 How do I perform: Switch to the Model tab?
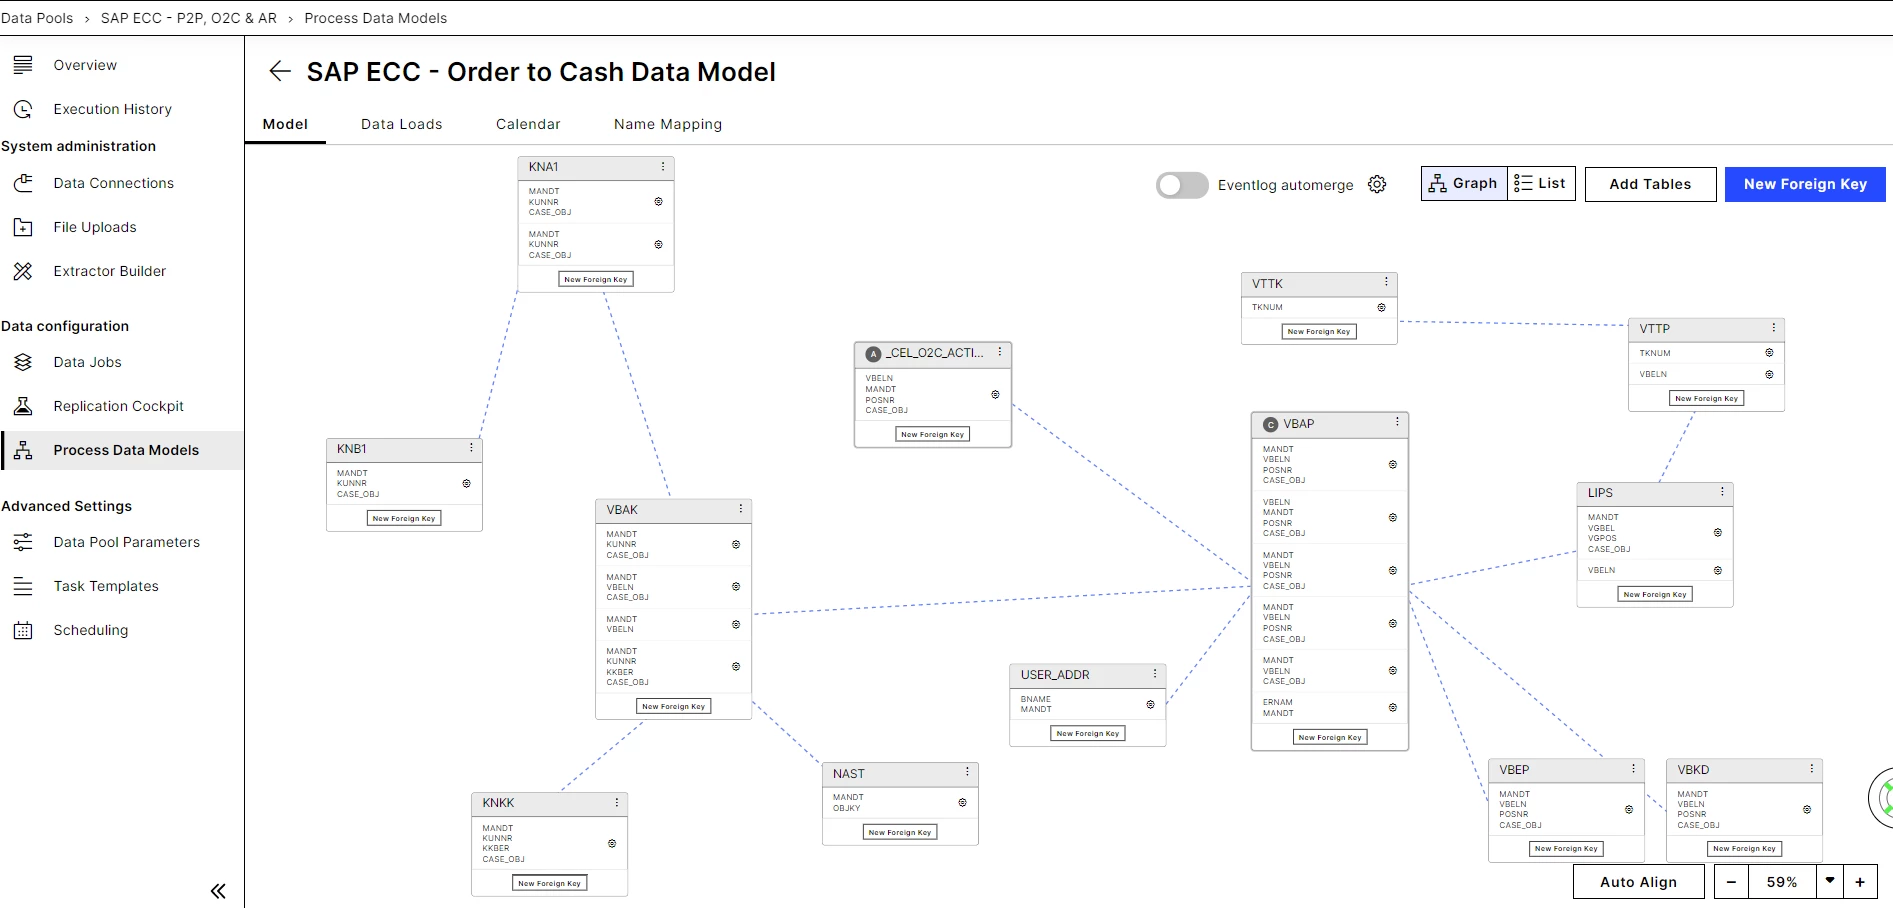285,124
